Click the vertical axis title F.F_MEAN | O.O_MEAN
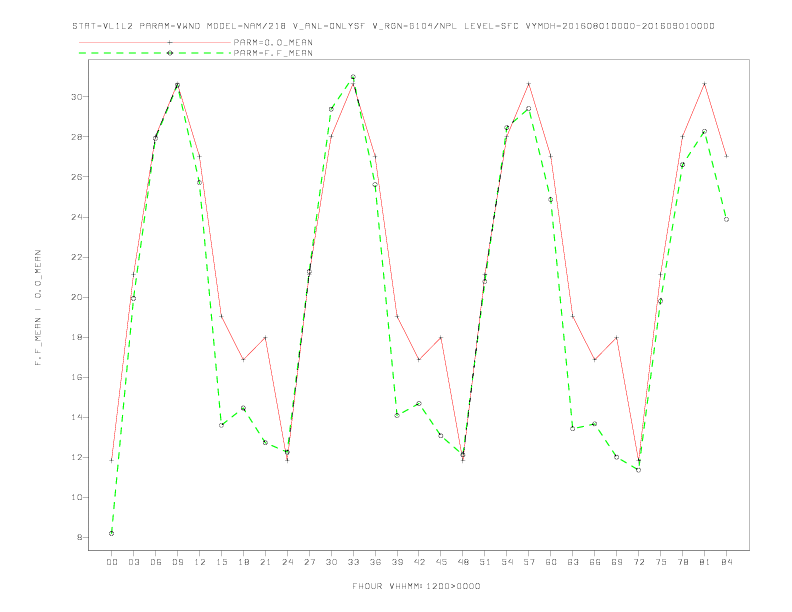The image size is (792, 612). click(x=38, y=308)
